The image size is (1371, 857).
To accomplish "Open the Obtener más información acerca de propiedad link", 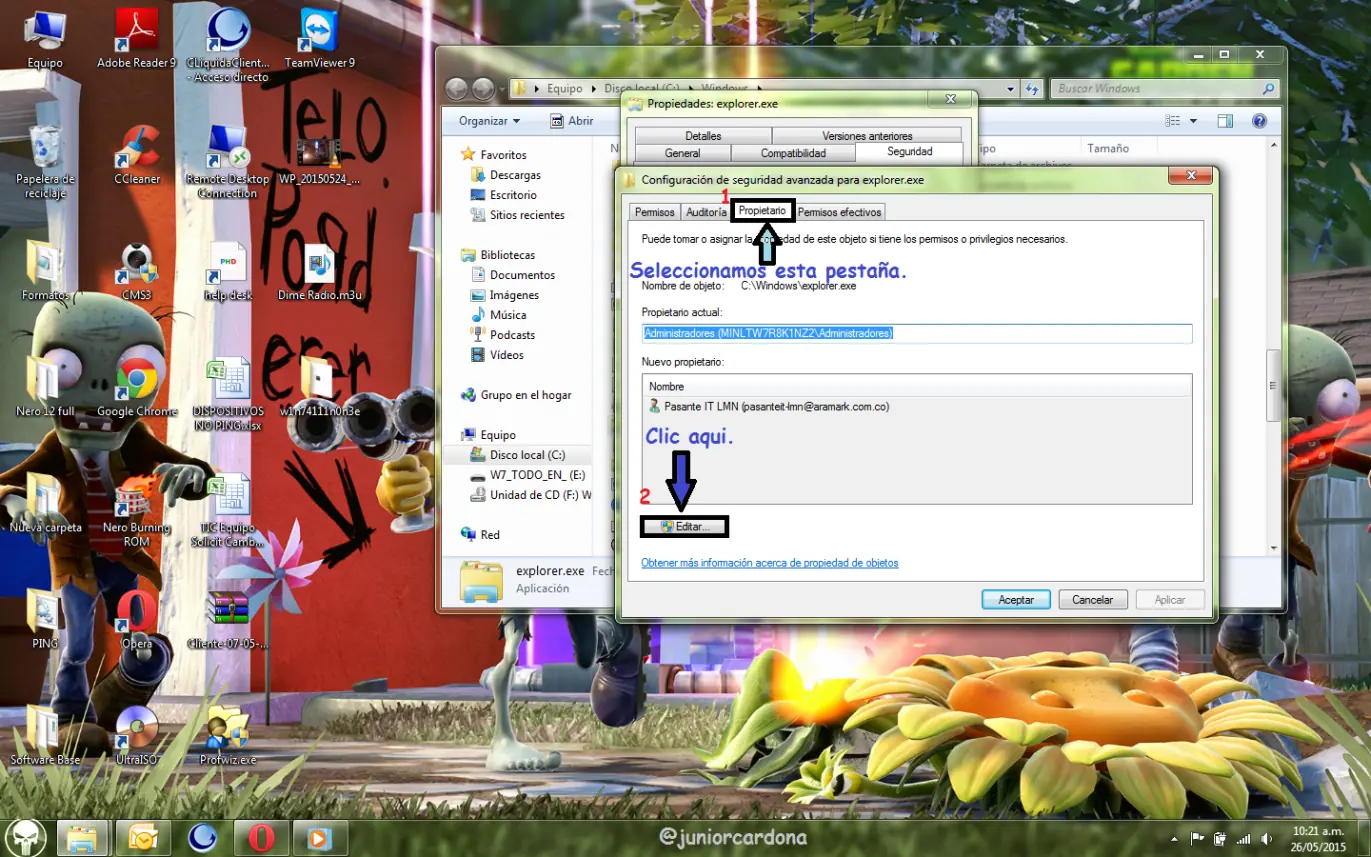I will click(770, 563).
